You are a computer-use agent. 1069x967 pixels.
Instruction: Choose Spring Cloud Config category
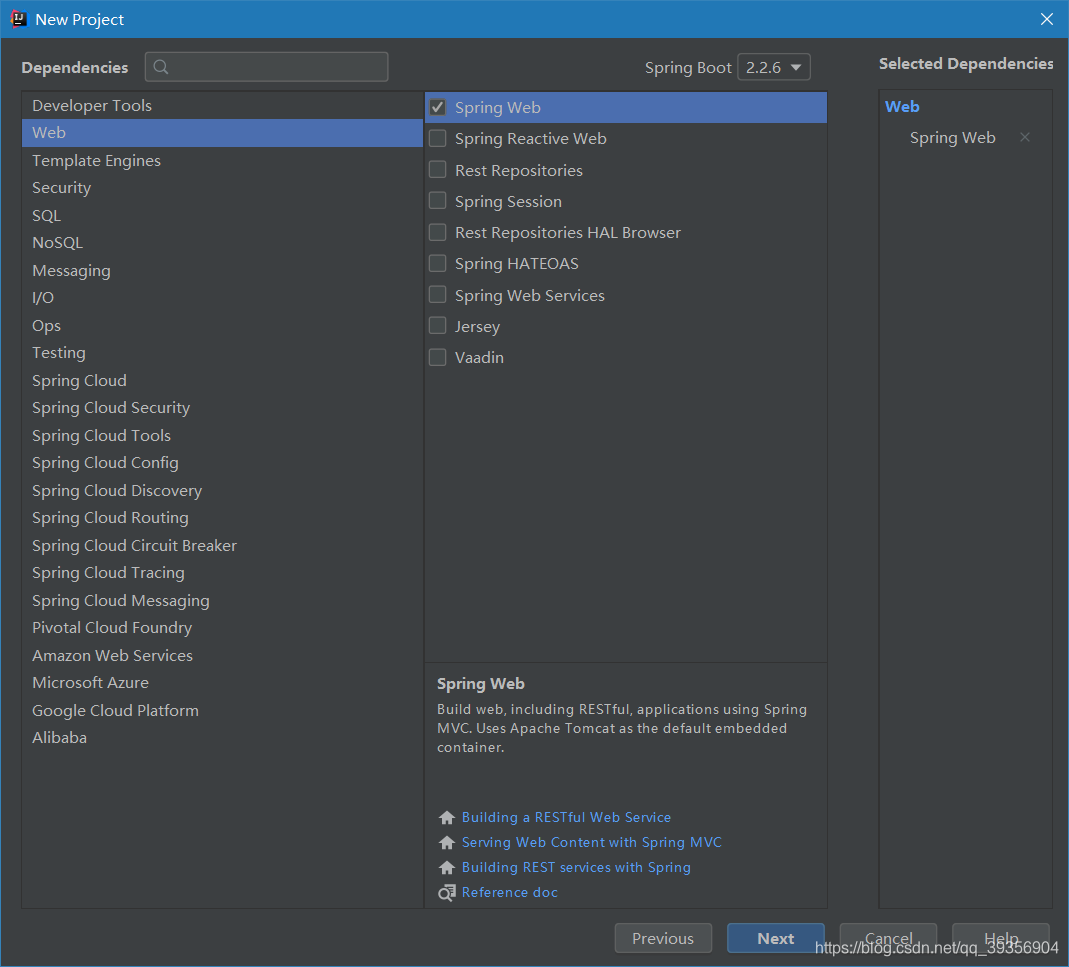pyautogui.click(x=222, y=463)
